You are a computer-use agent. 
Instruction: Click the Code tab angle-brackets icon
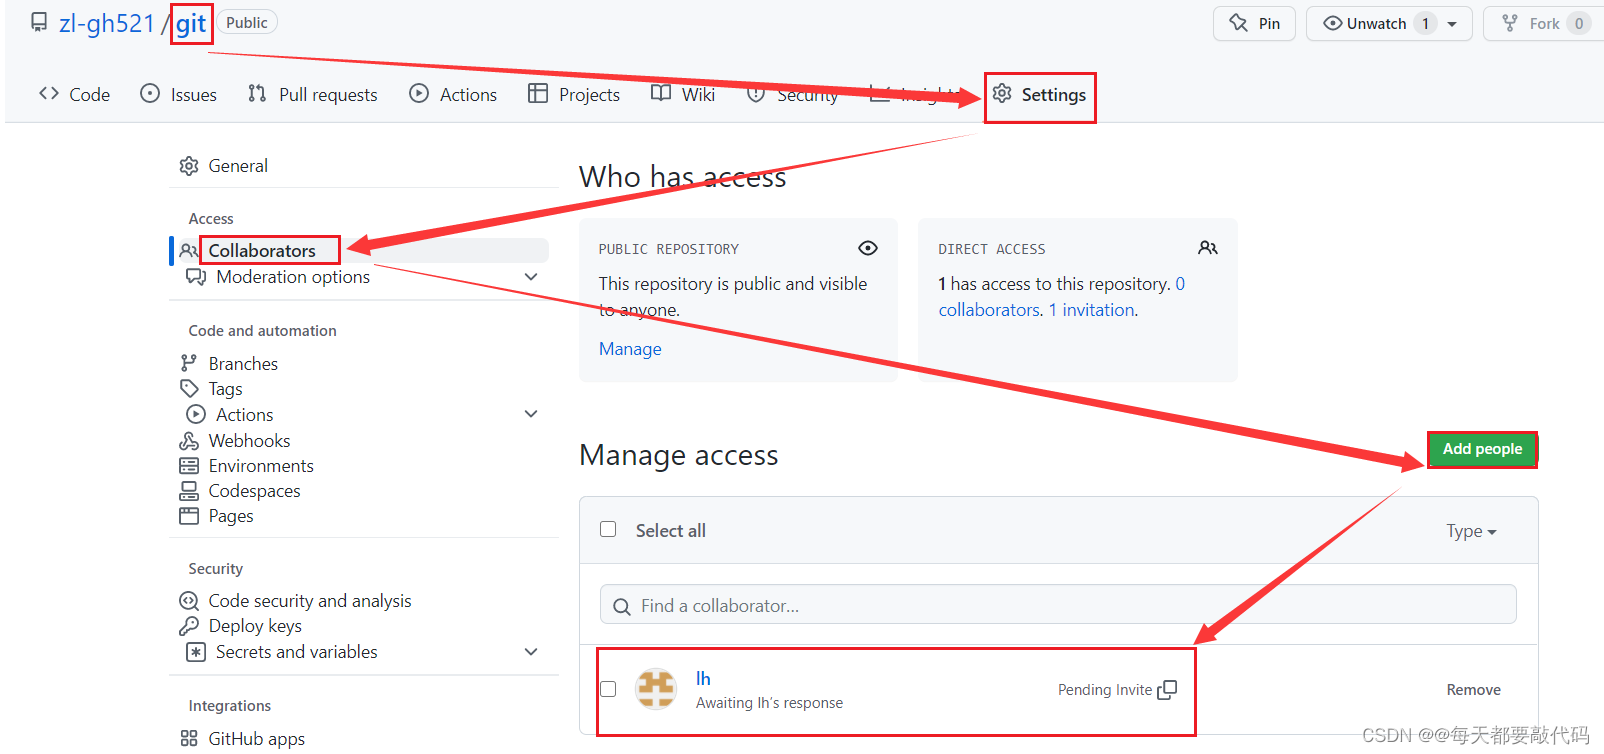49,93
